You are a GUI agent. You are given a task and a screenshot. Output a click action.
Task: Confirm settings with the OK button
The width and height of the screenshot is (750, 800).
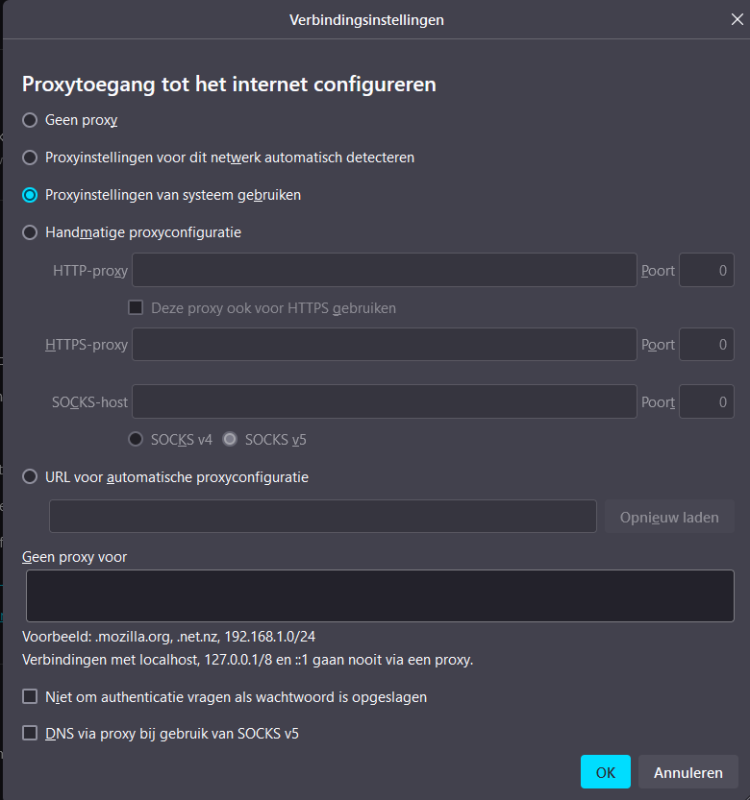[605, 772]
